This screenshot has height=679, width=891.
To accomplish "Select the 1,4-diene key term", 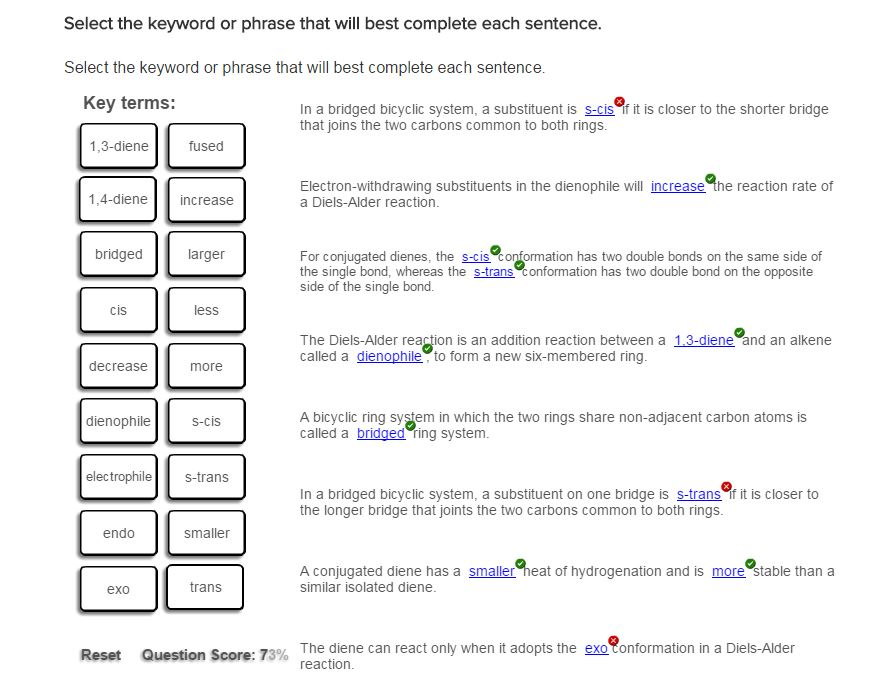I will coord(117,198).
